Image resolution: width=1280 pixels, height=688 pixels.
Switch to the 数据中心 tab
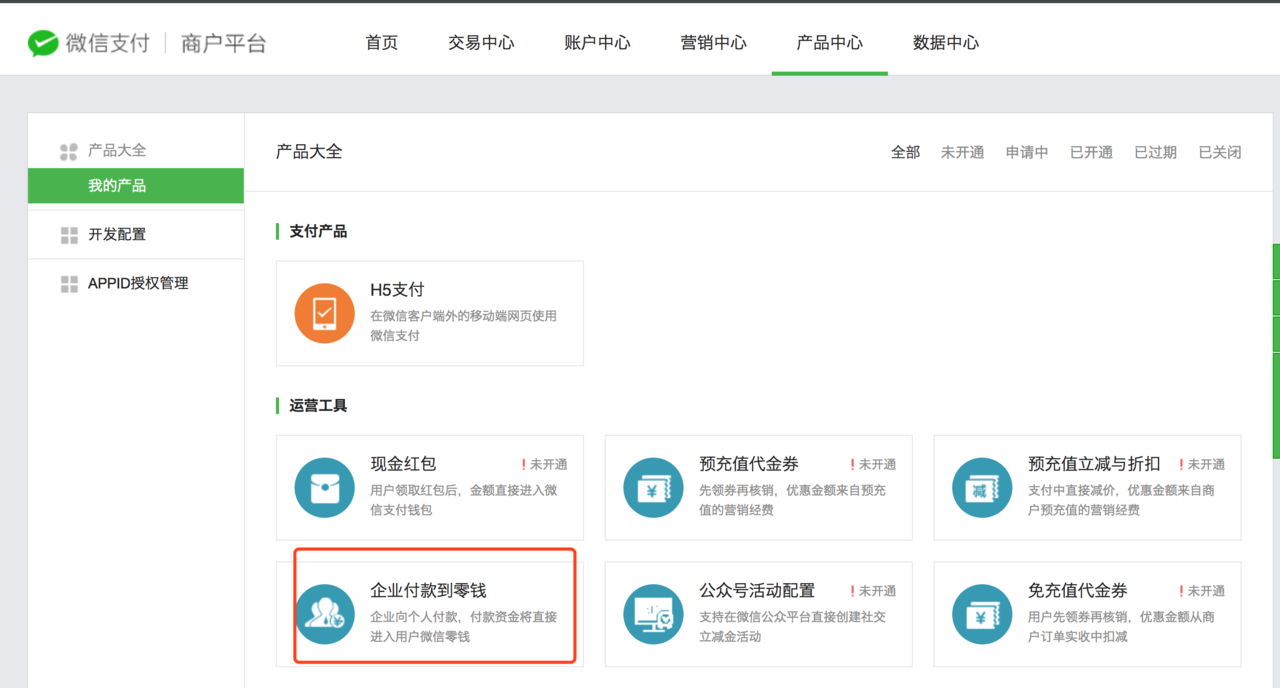(945, 43)
